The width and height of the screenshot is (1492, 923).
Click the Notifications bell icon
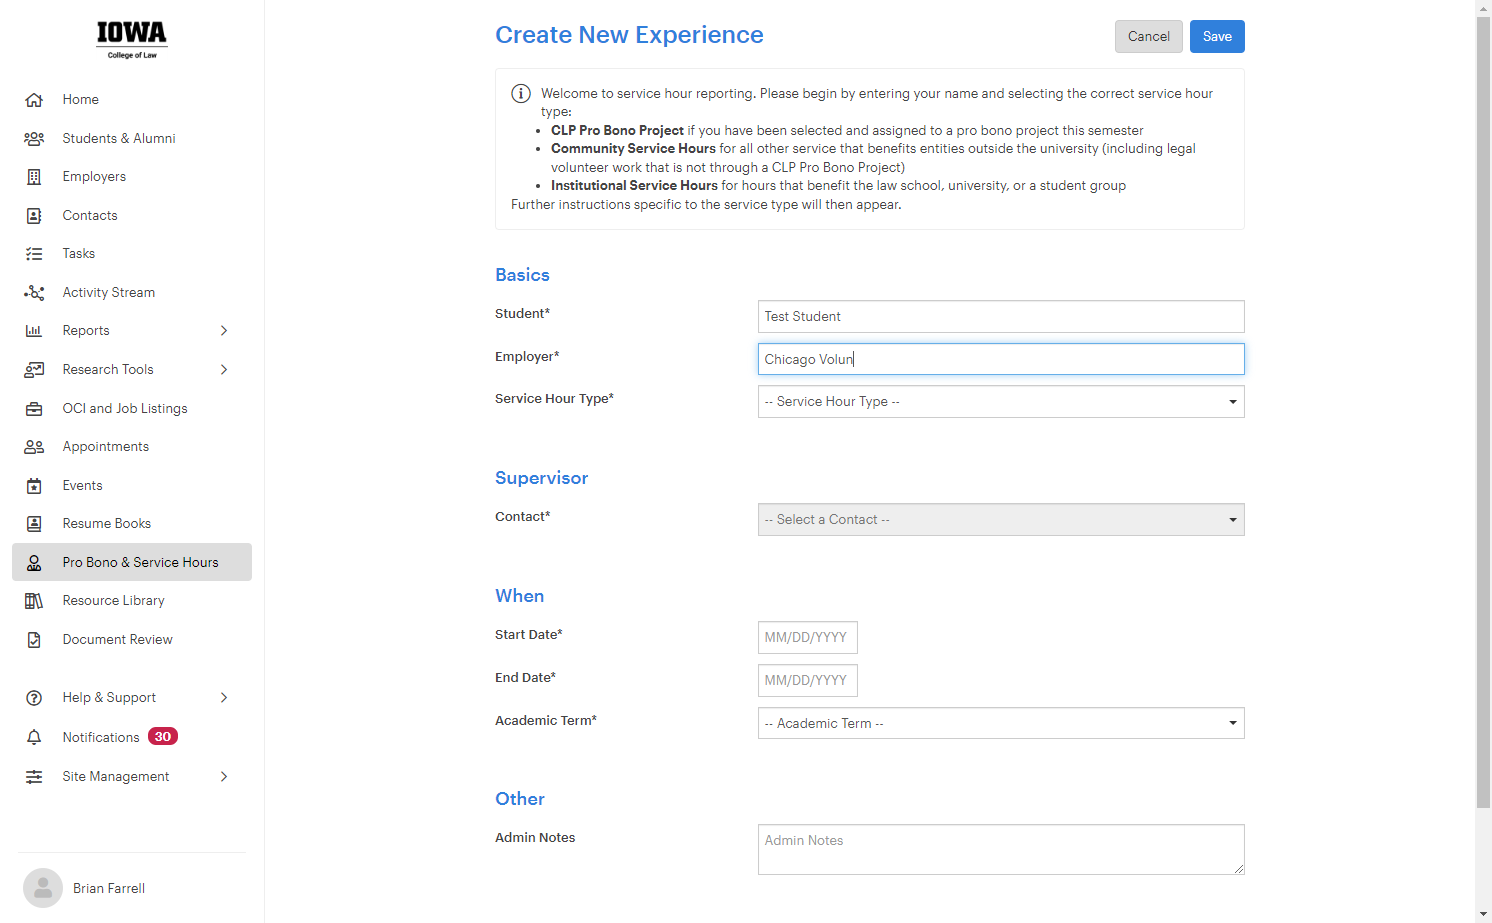34,737
